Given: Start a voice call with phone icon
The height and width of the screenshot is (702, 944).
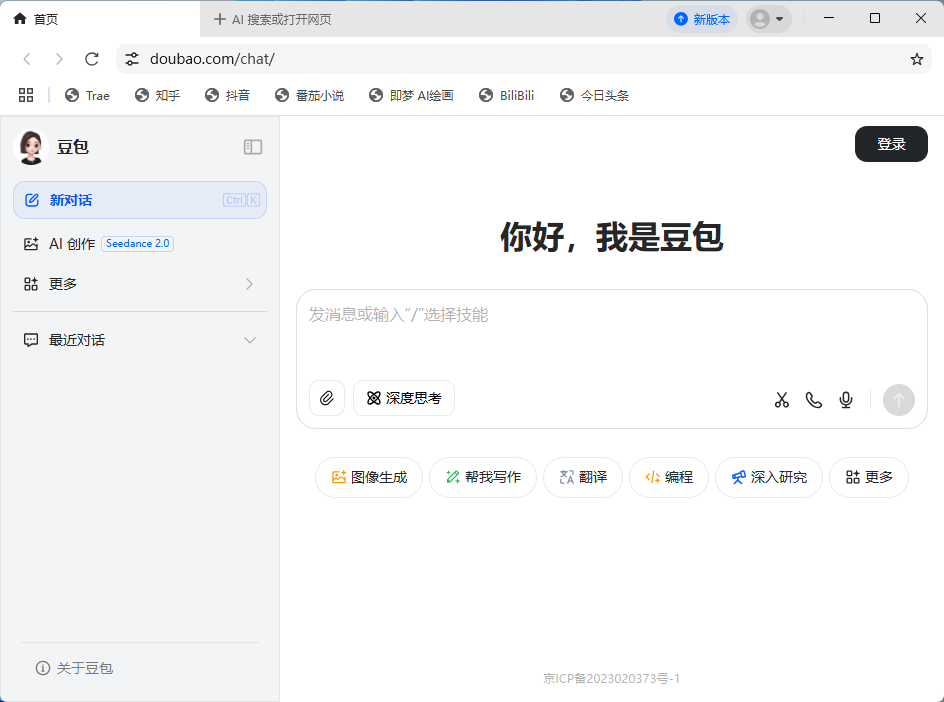Looking at the screenshot, I should click(x=813, y=400).
